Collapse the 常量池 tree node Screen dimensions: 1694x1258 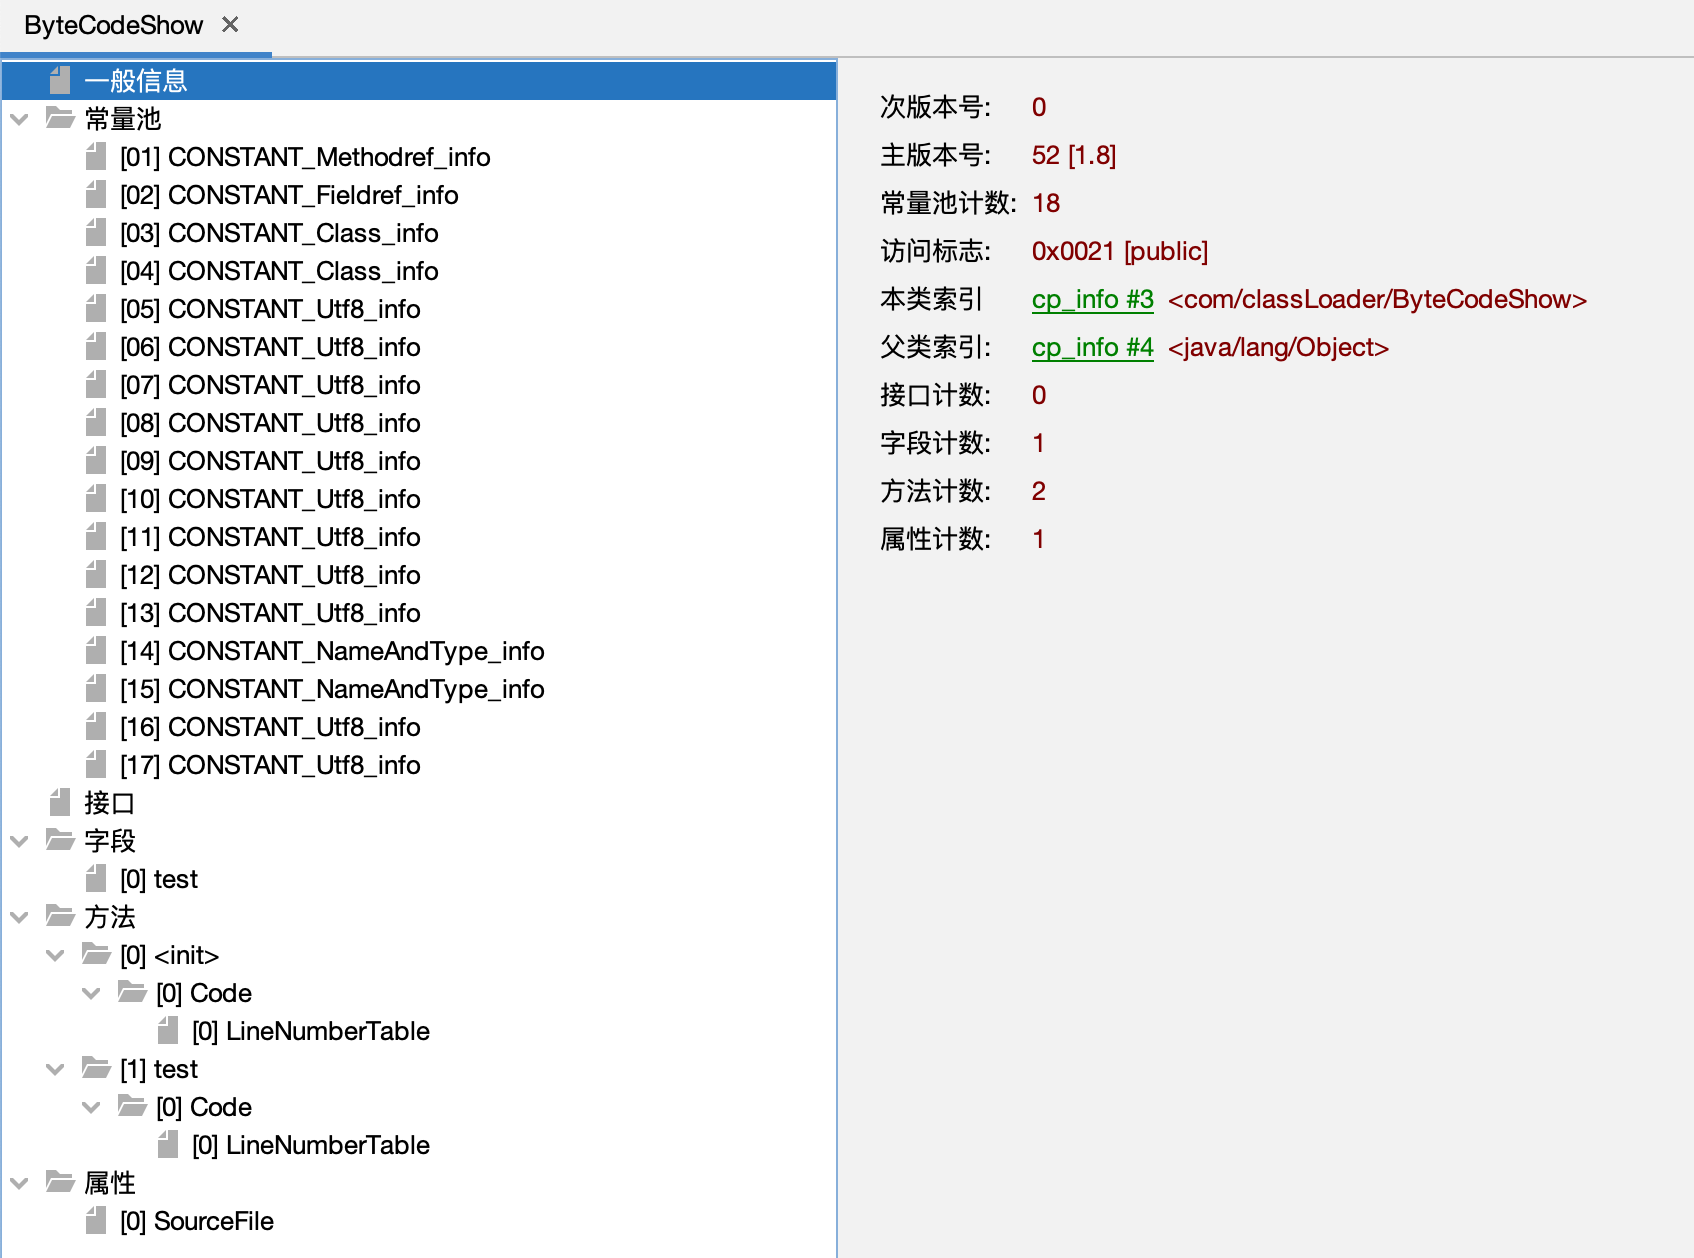pos(19,119)
